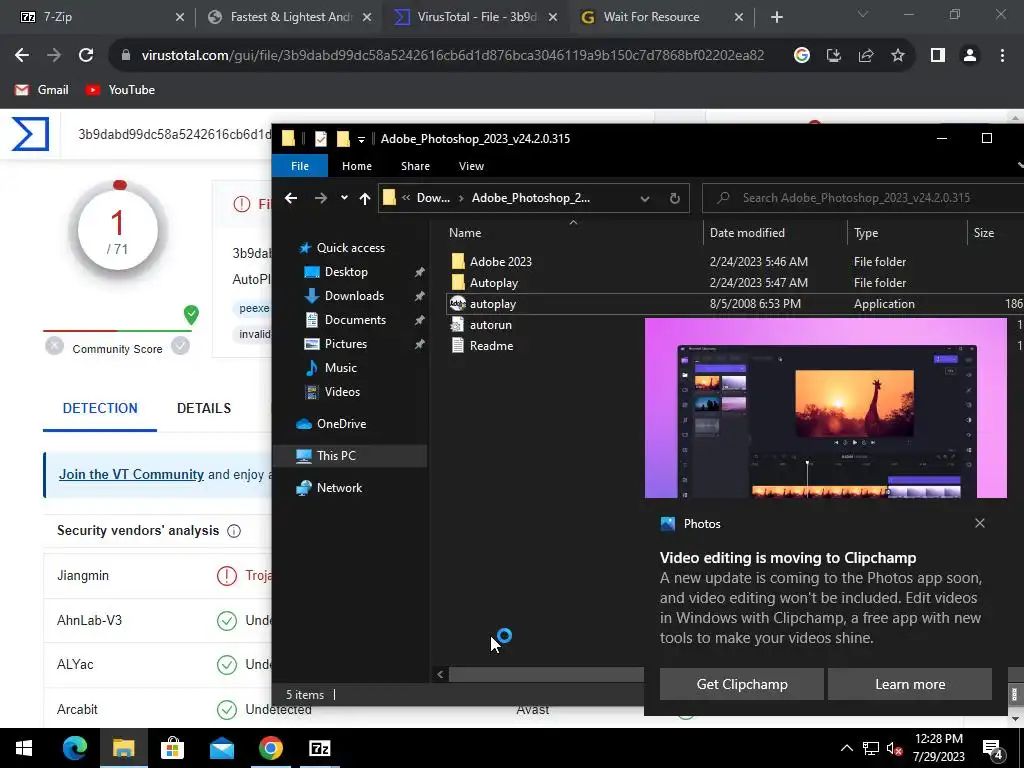The width and height of the screenshot is (1024, 768).
Task: Open Quick access in navigation pane
Action: (350, 248)
